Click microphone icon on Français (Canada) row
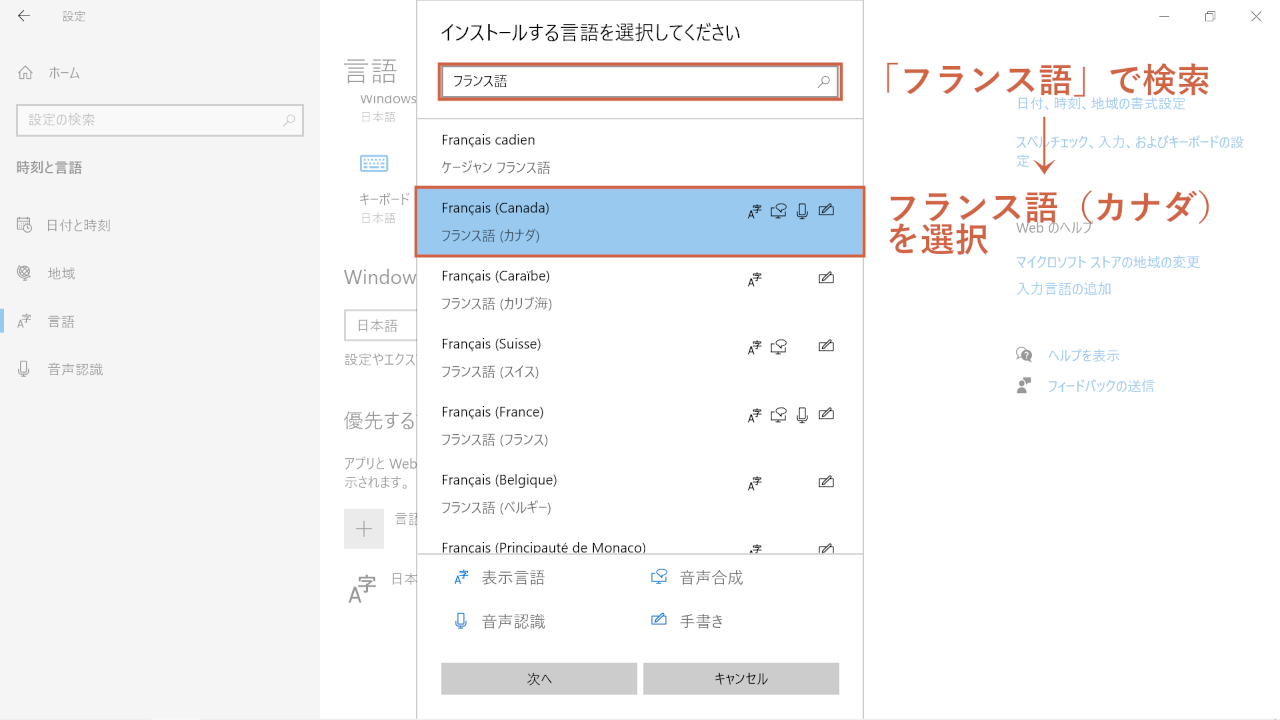This screenshot has width=1280, height=720. pos(802,211)
